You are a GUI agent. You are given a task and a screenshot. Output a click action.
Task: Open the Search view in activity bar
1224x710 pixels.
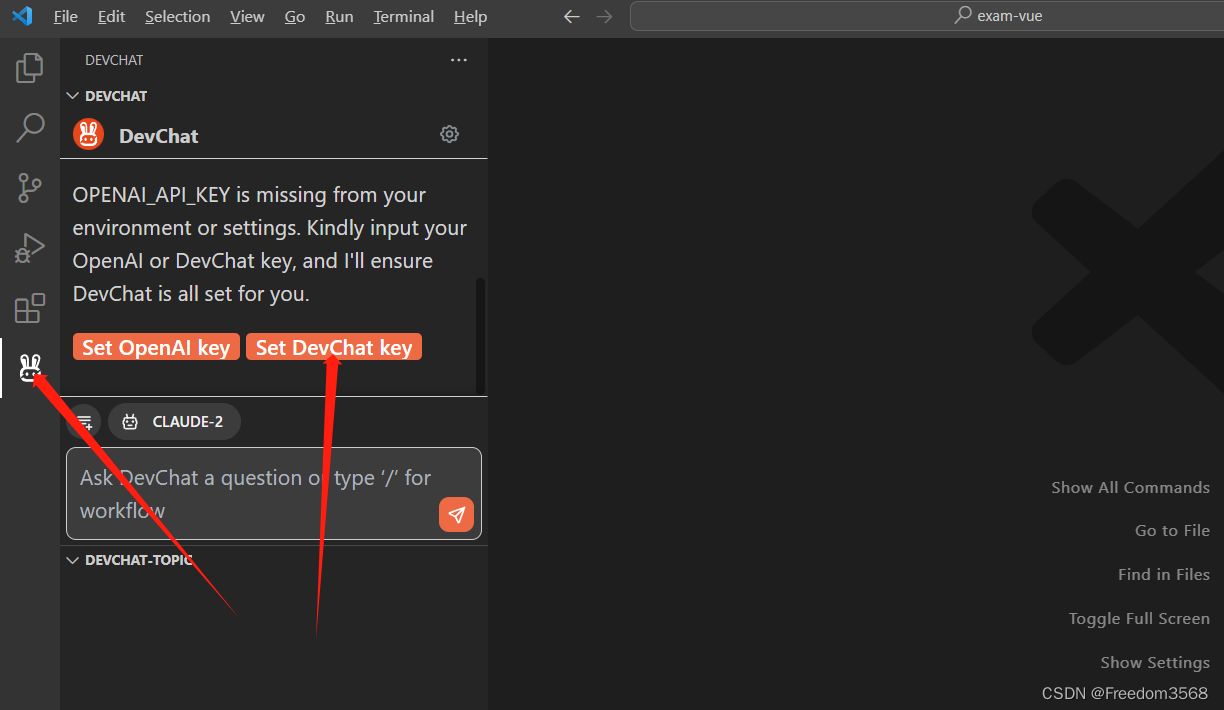point(30,127)
